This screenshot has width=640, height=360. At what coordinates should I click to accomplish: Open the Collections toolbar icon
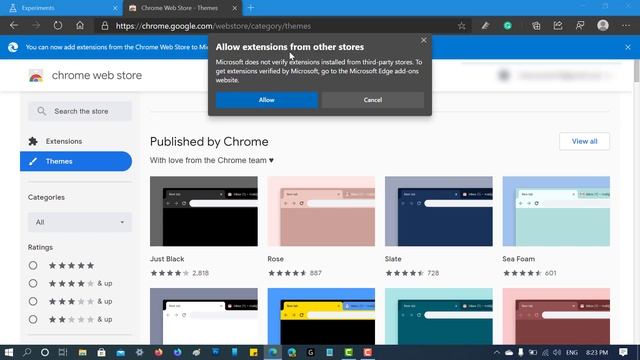[x=536, y=26]
